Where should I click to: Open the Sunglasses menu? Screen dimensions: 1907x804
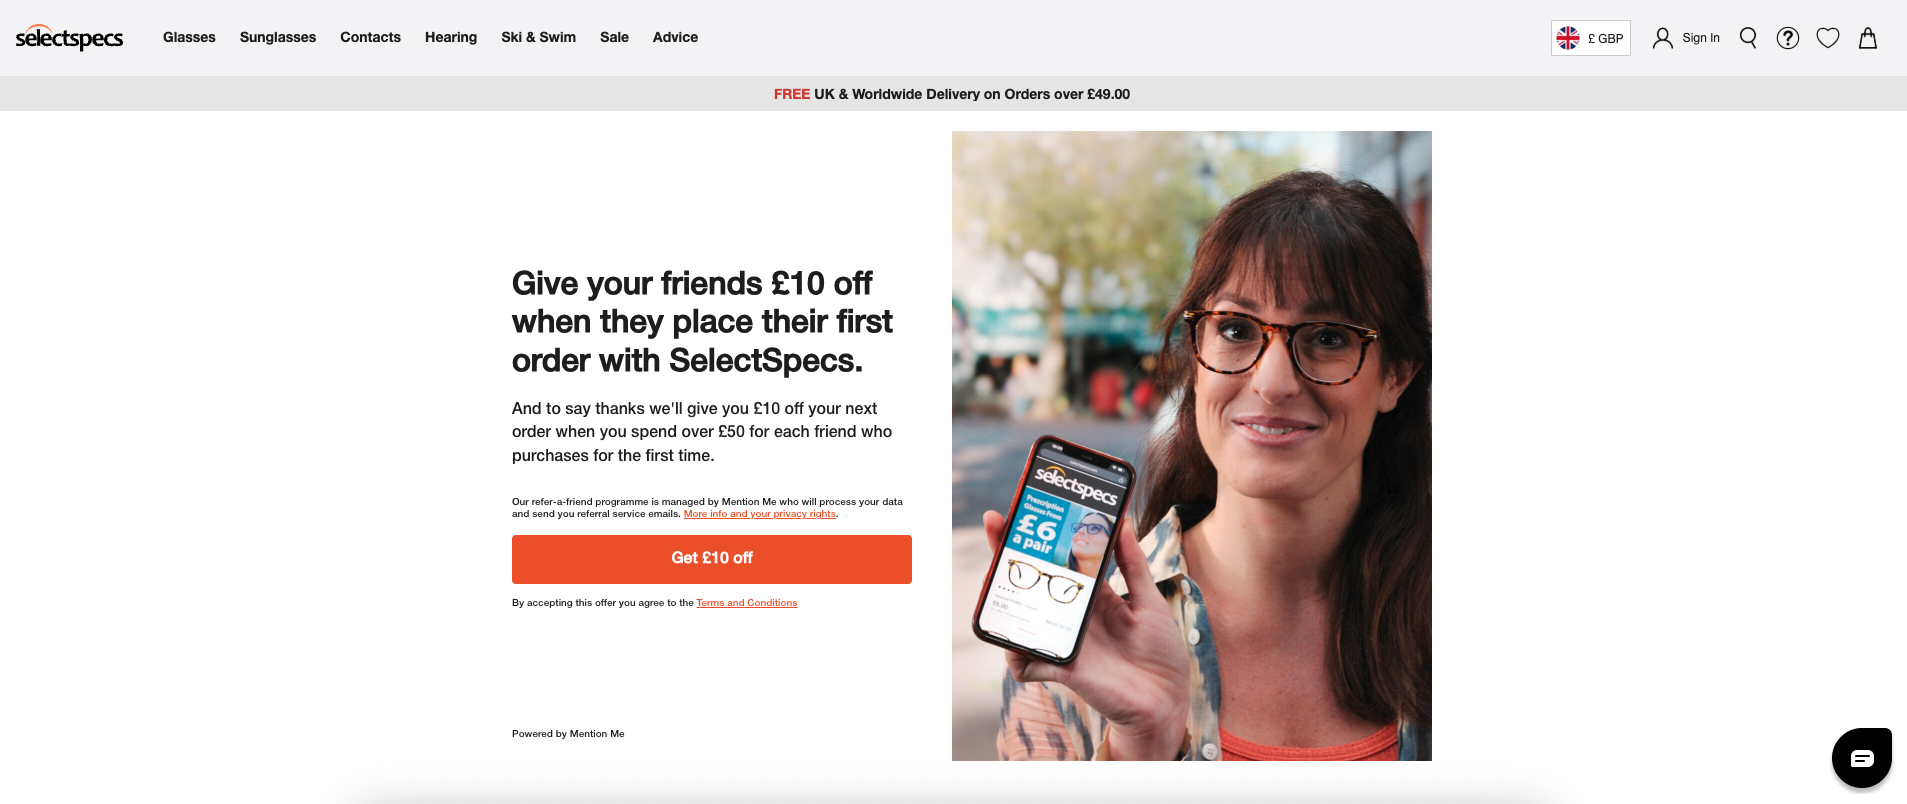278,37
